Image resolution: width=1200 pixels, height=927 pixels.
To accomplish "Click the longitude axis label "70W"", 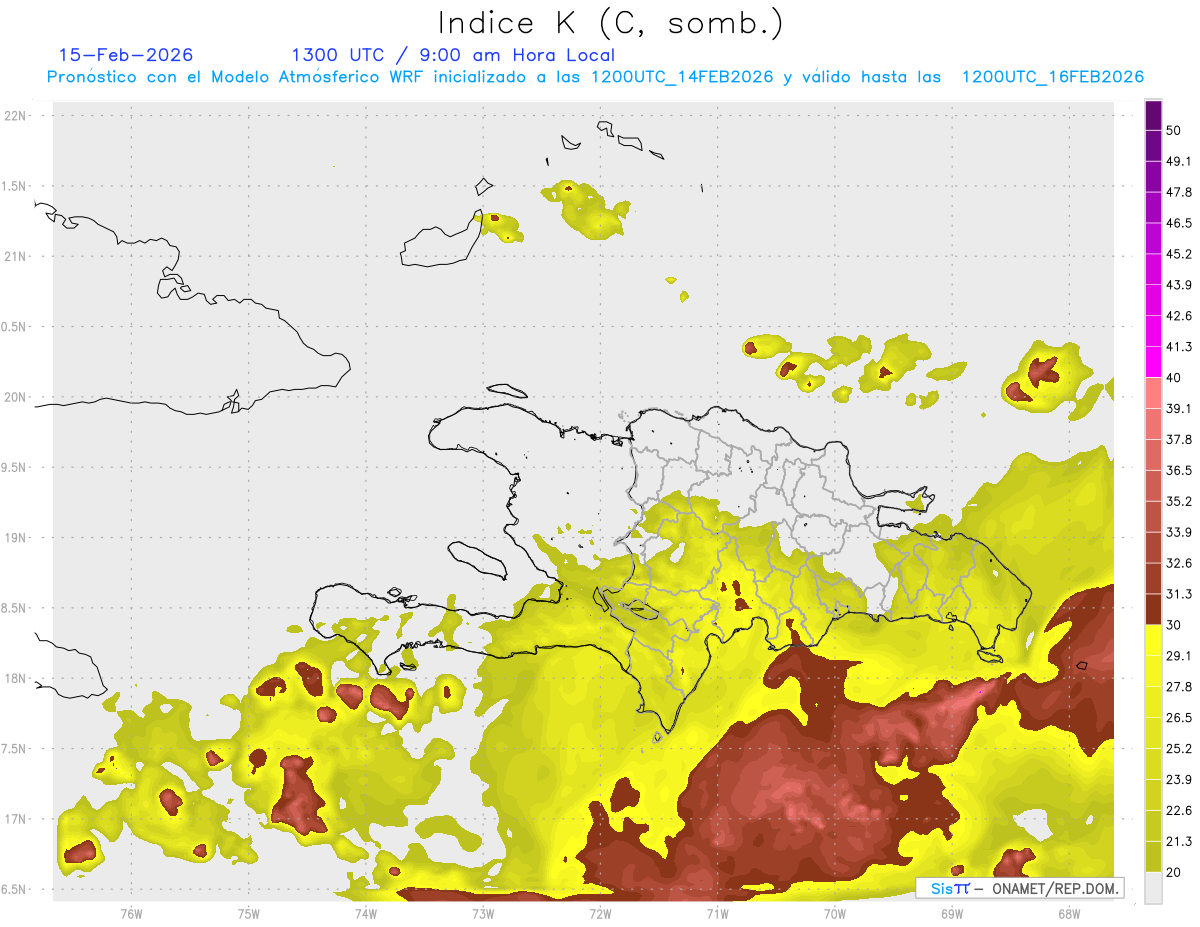I will (835, 914).
